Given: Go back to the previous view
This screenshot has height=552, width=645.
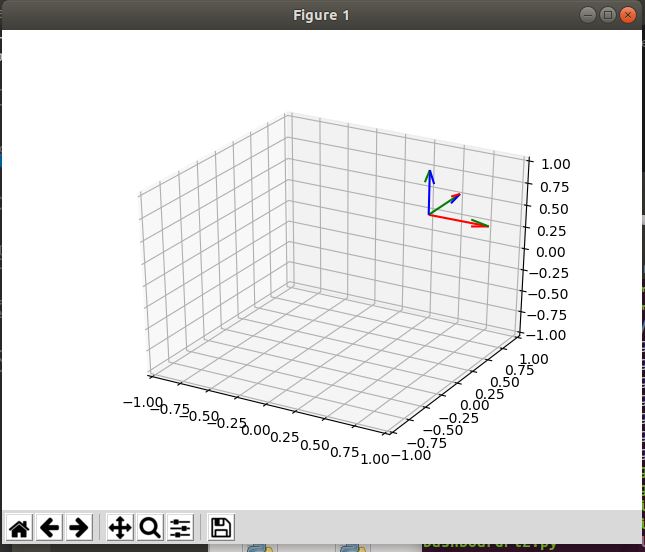Looking at the screenshot, I should (x=49, y=527).
